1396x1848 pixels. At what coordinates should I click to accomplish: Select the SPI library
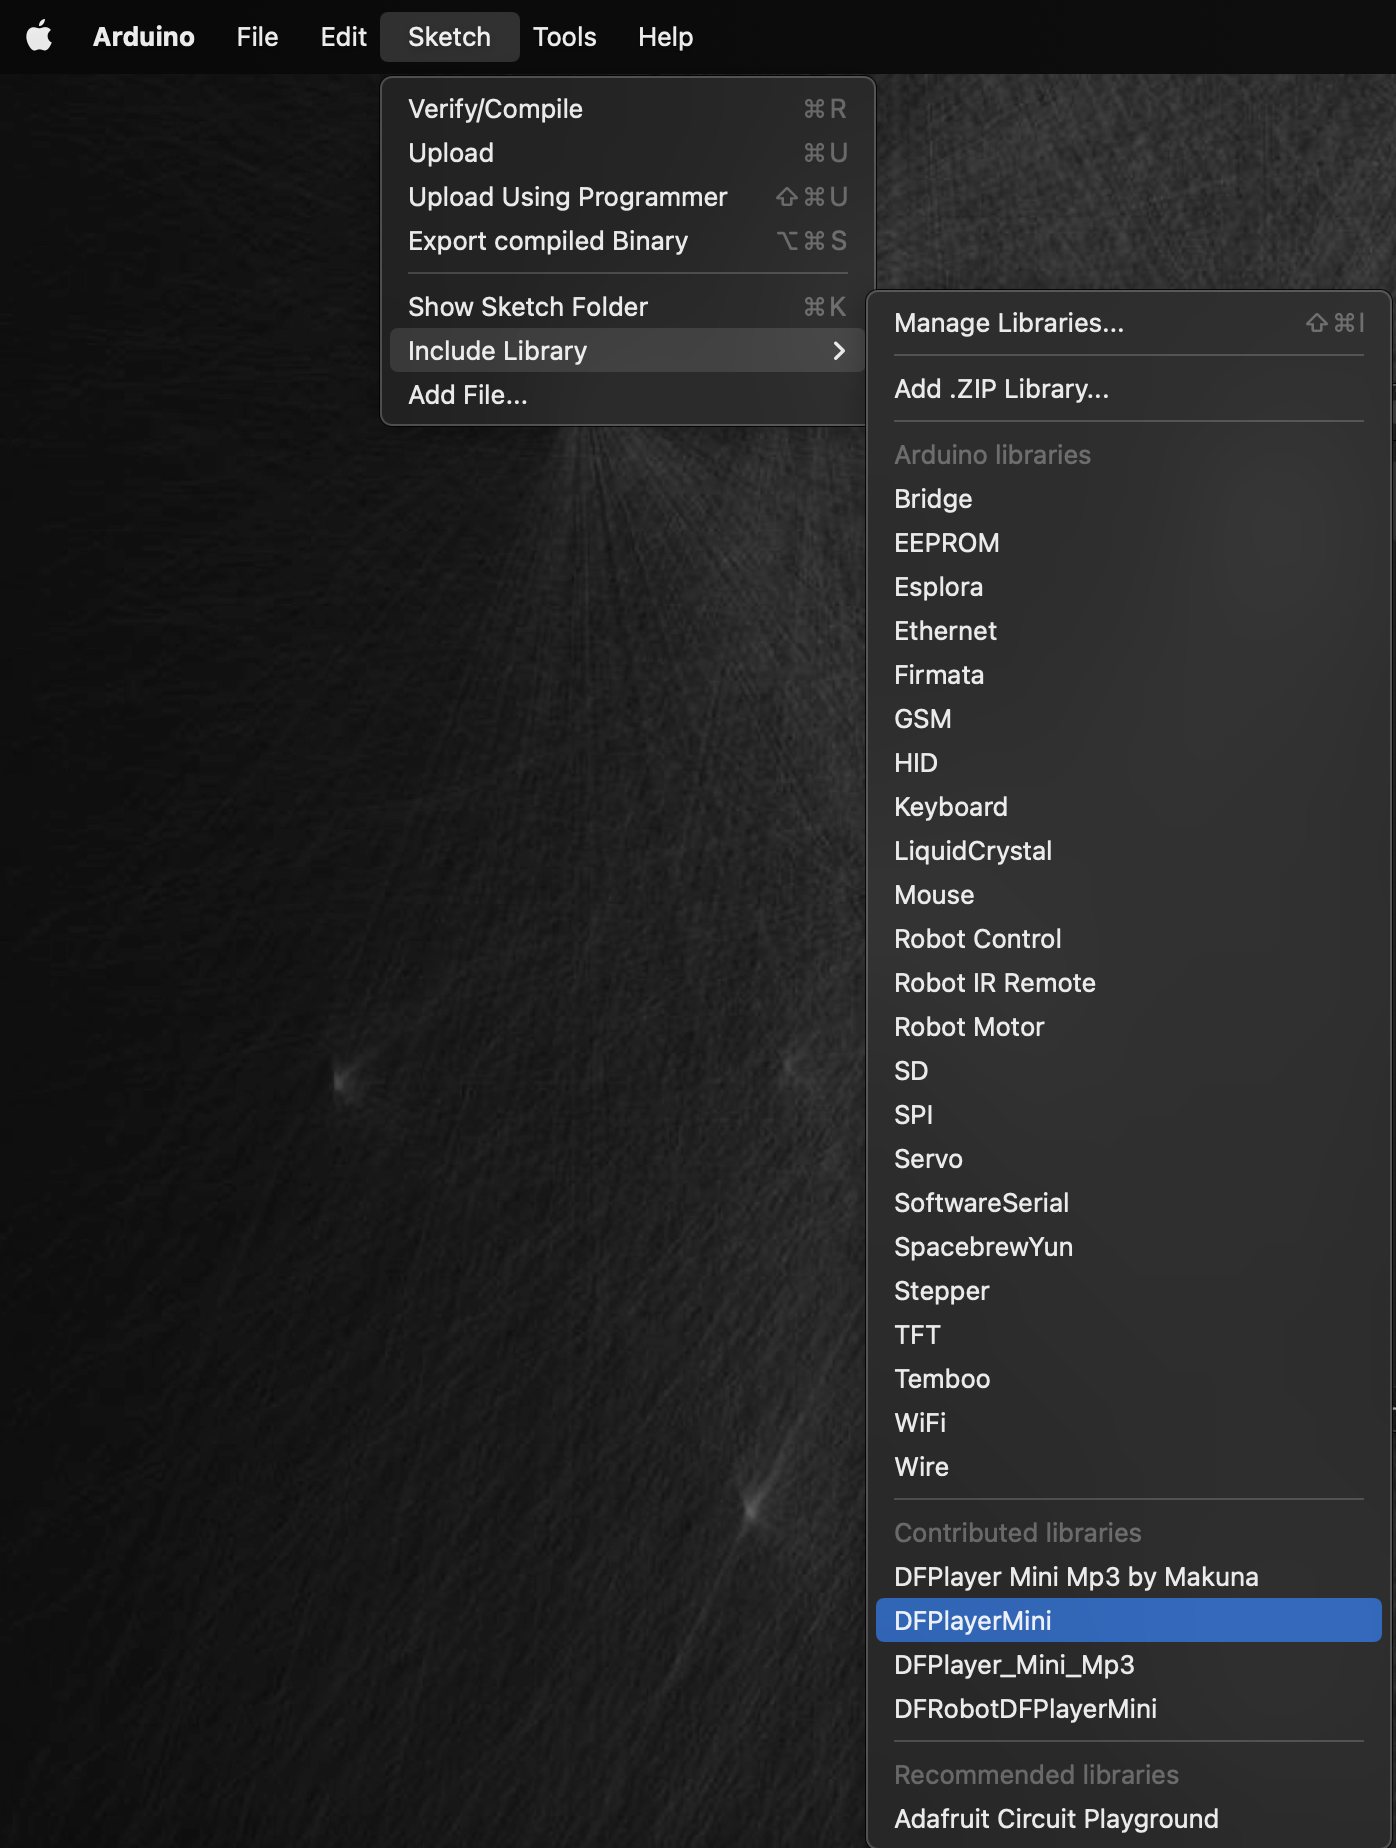pyautogui.click(x=1128, y=1115)
